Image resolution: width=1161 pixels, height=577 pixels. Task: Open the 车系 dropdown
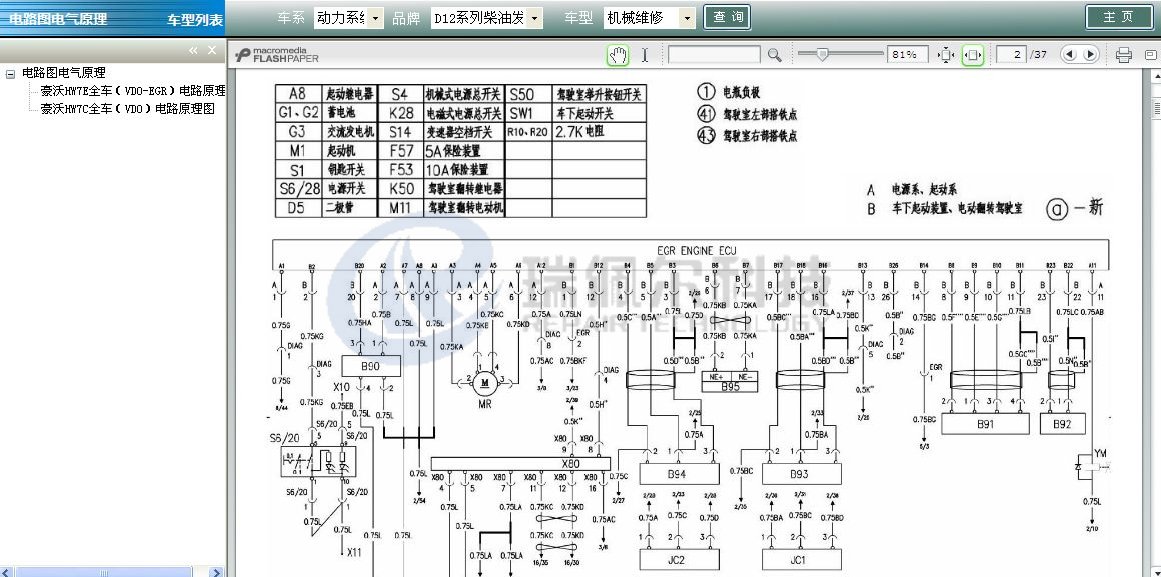347,18
